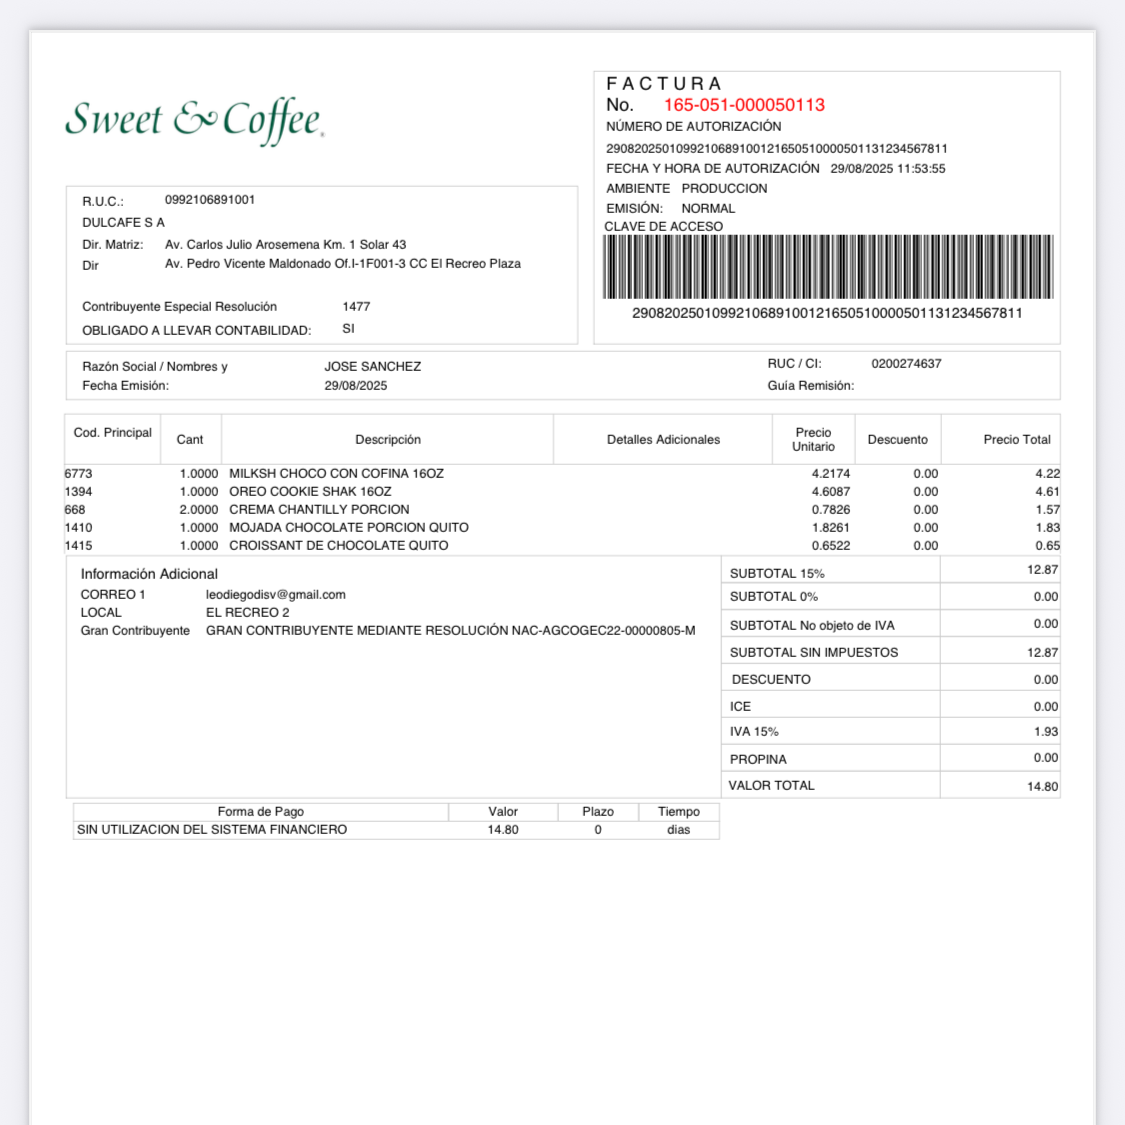Viewport: 1125px width, 1125px height.
Task: Click the Precio Unitario column header
Action: pos(814,439)
